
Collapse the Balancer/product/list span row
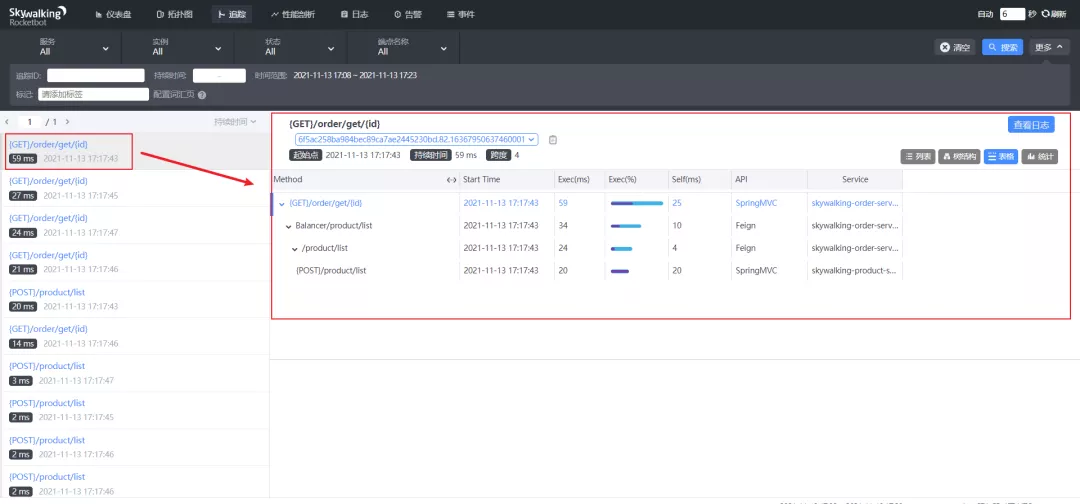pos(288,226)
